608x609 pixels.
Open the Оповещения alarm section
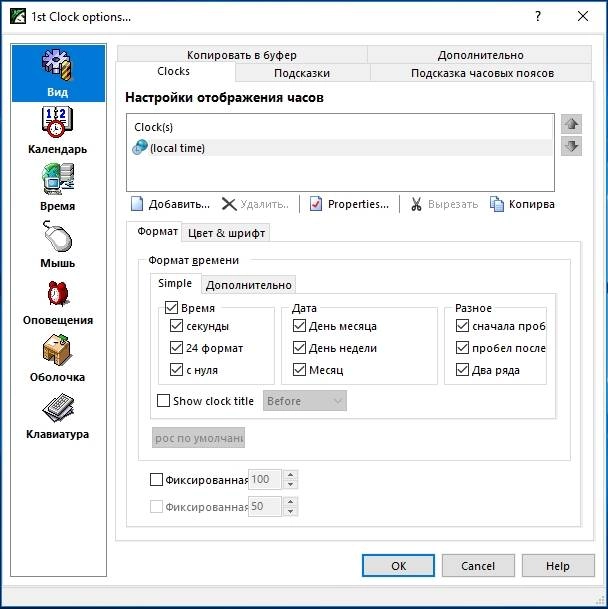57,302
